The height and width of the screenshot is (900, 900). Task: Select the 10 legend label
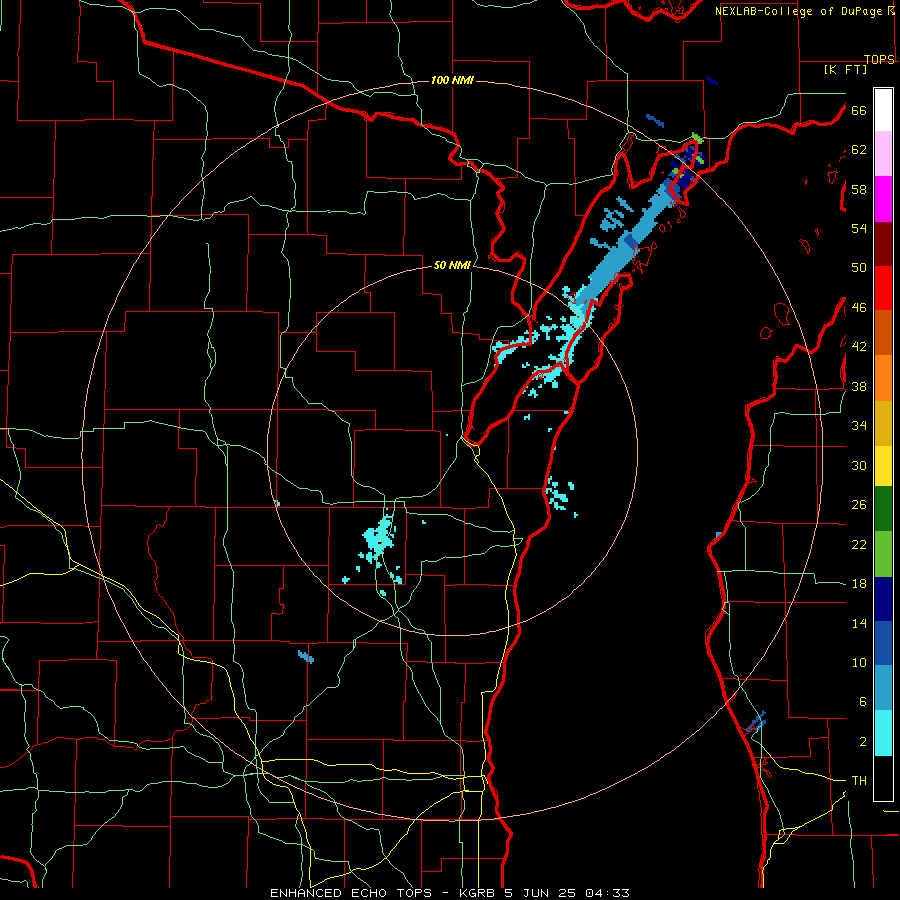coord(859,663)
